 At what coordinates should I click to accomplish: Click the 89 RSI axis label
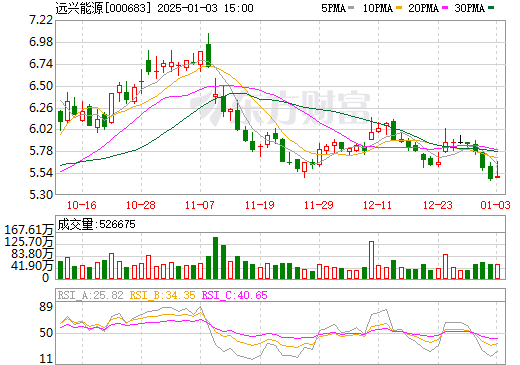coord(46,307)
